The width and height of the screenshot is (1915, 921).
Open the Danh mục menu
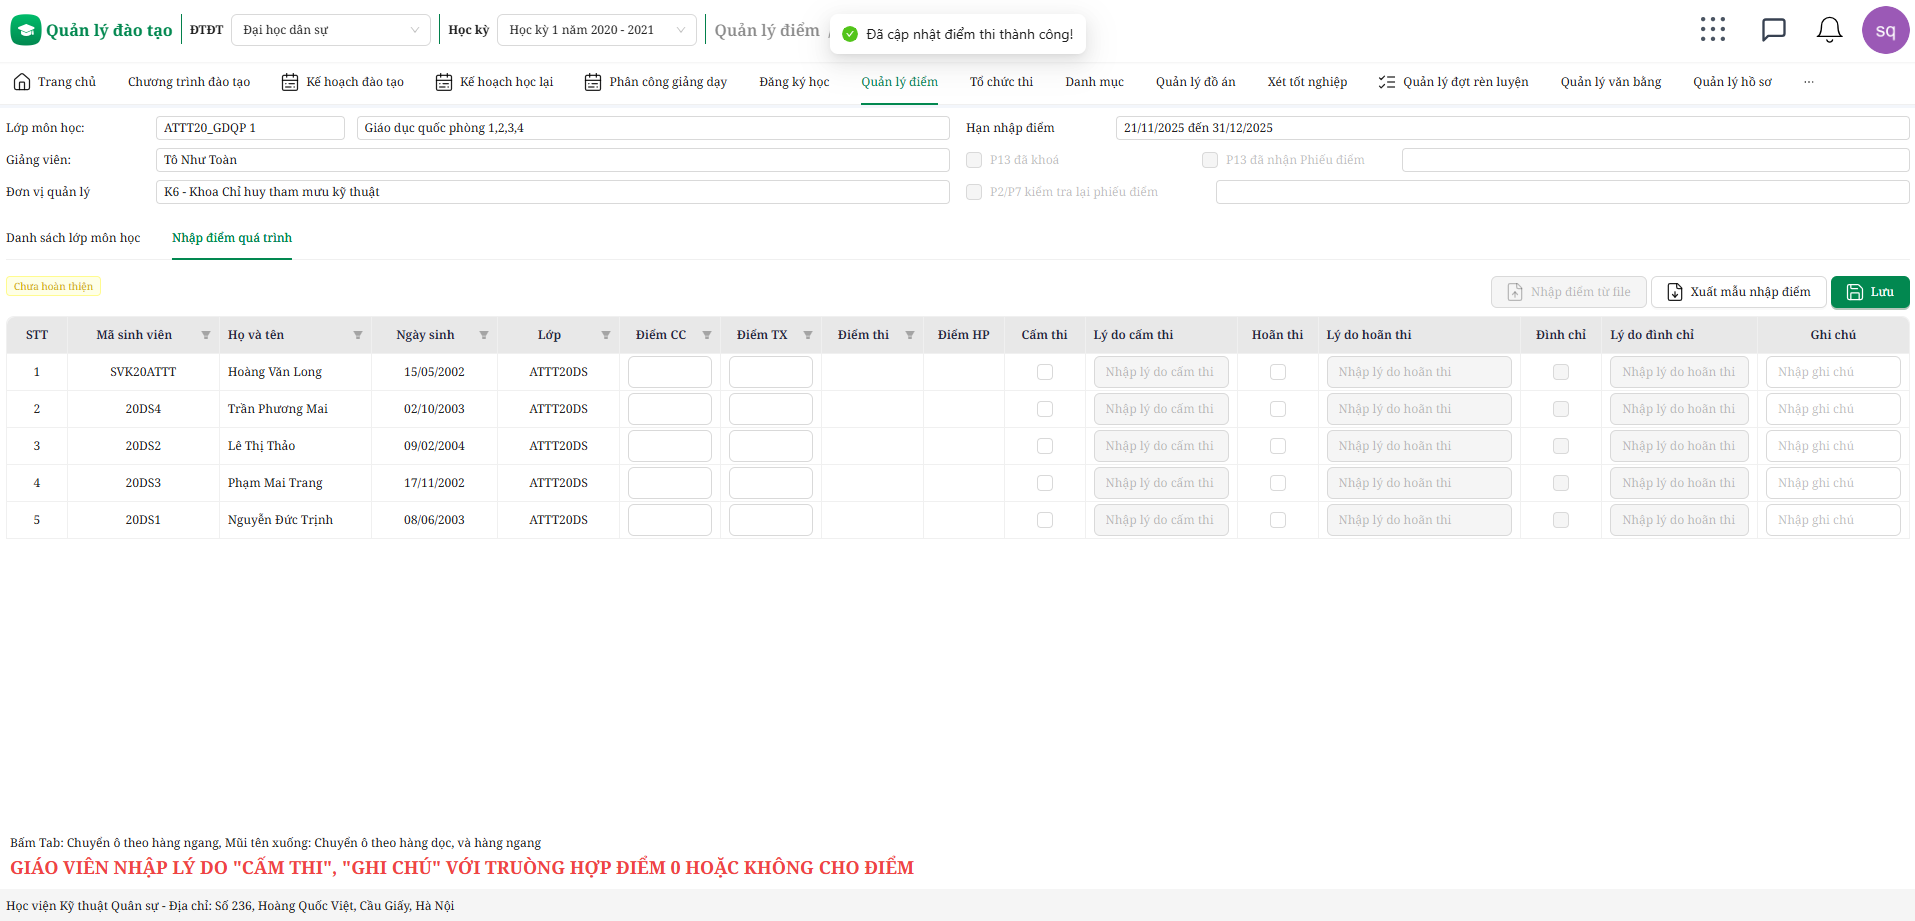coord(1094,82)
